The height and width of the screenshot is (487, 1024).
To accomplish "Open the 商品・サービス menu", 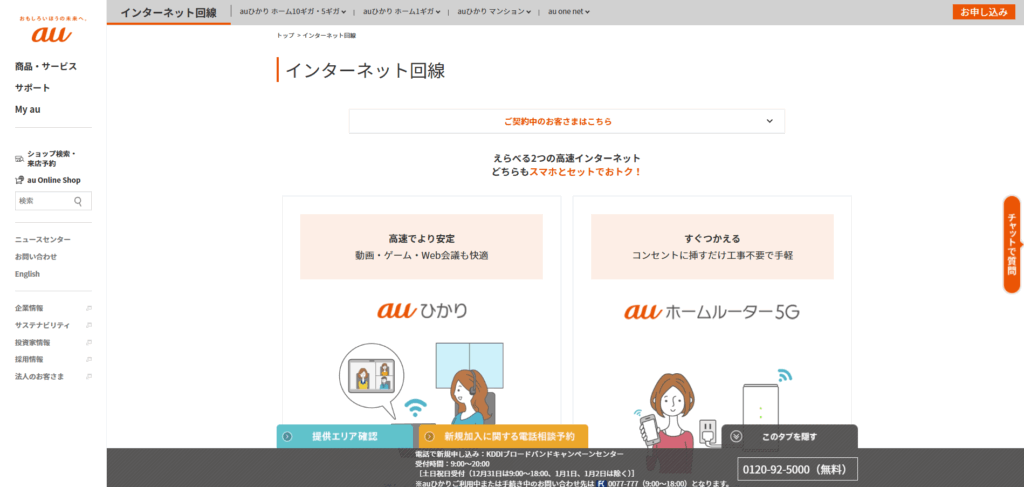I will 46,67.
